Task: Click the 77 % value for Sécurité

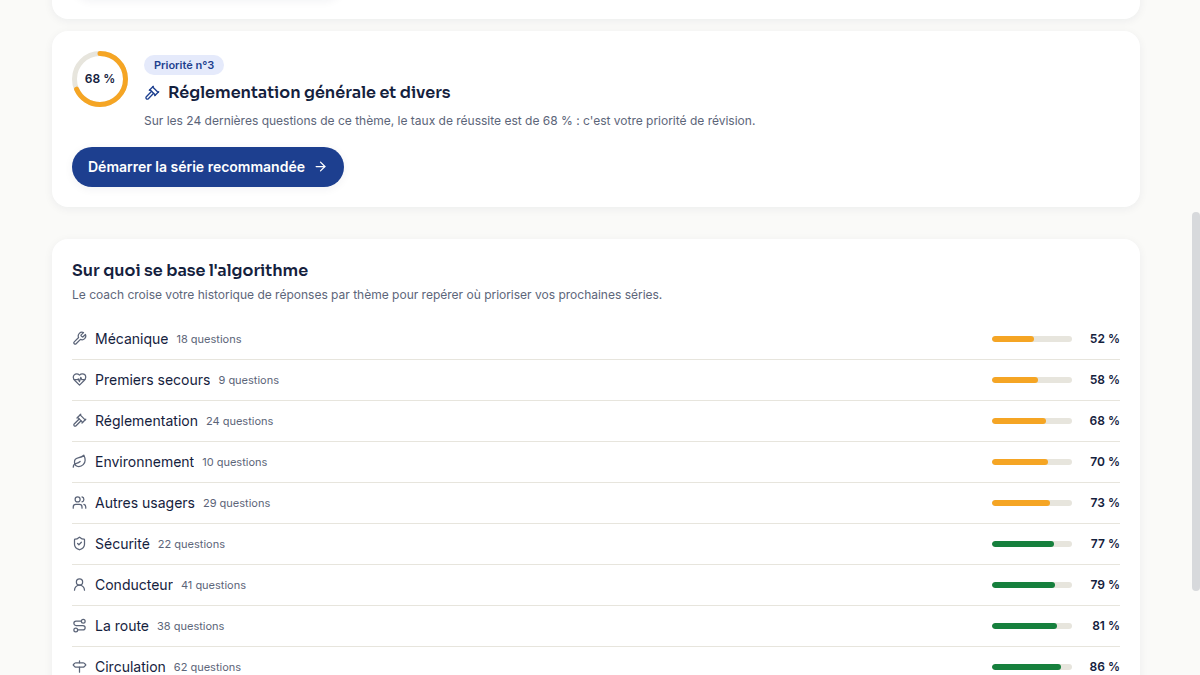Action: [1105, 544]
